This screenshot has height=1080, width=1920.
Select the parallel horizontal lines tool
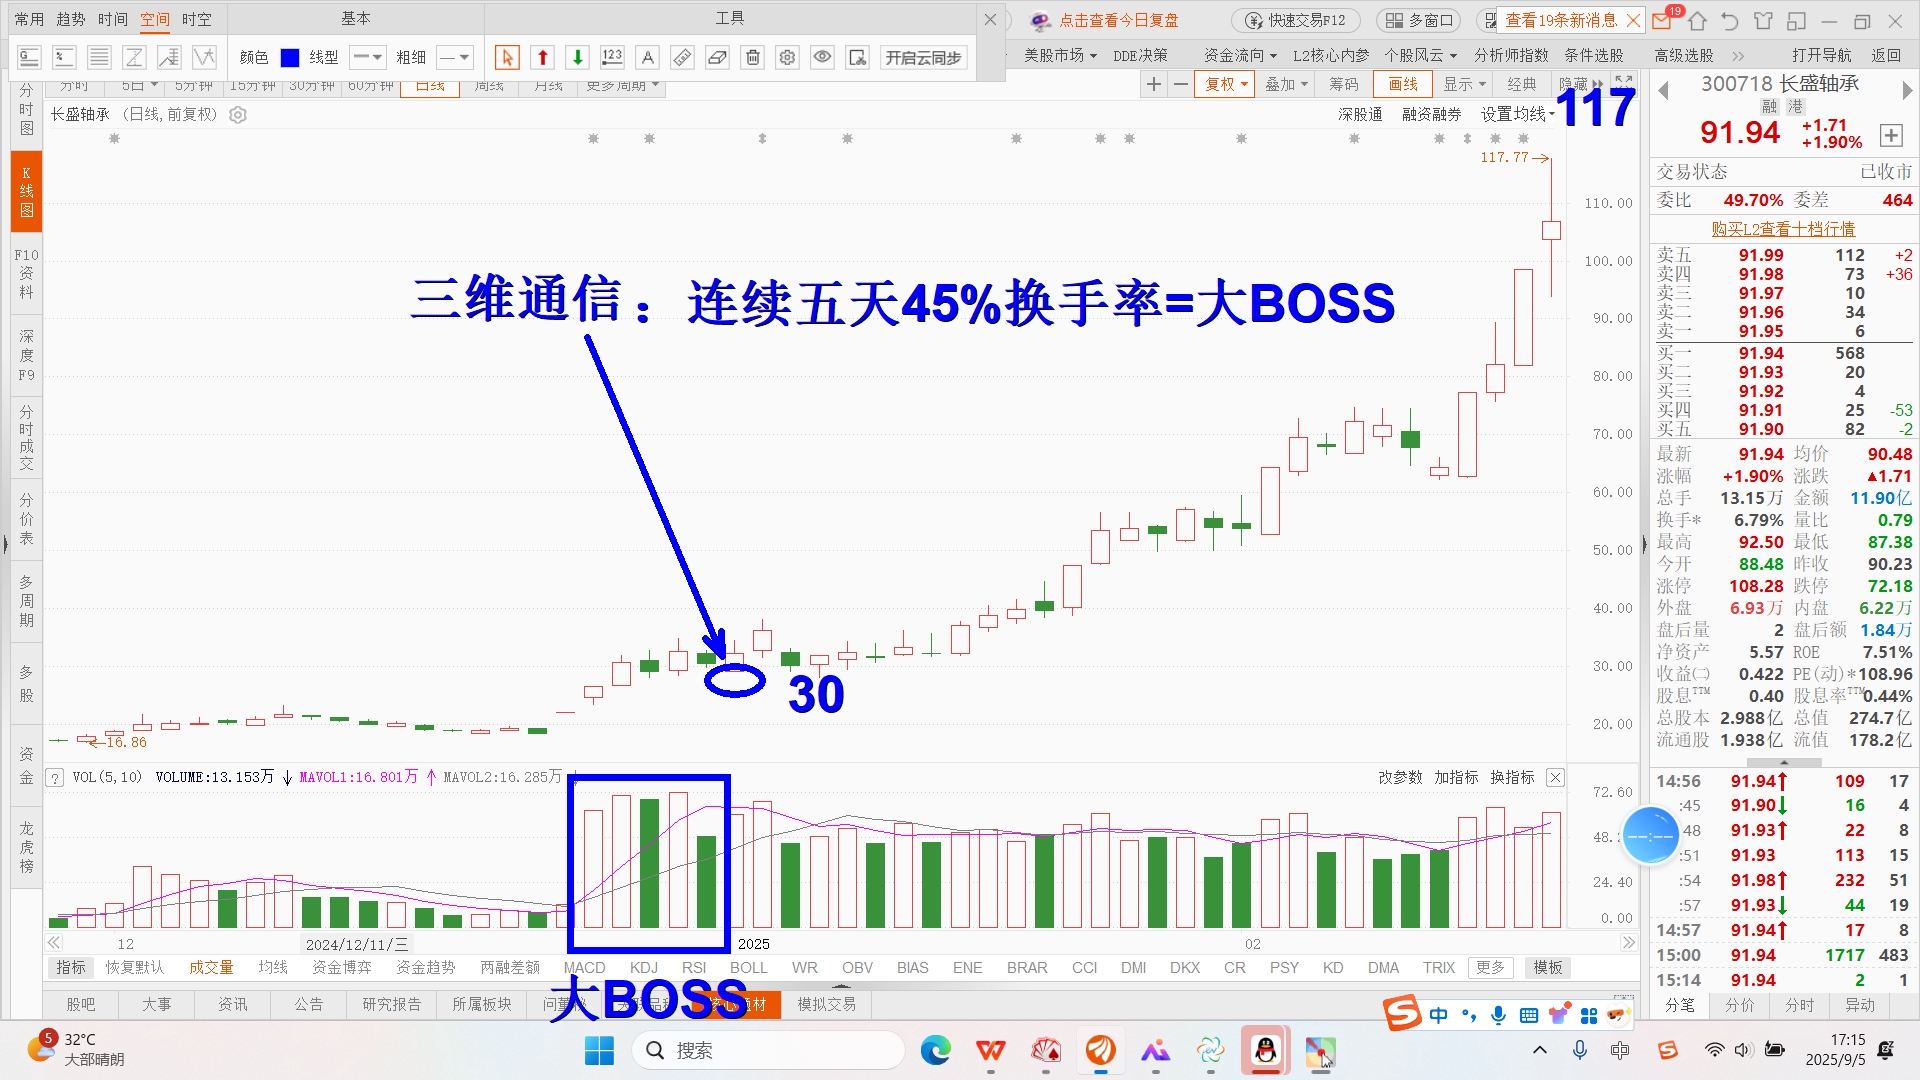pos(99,57)
